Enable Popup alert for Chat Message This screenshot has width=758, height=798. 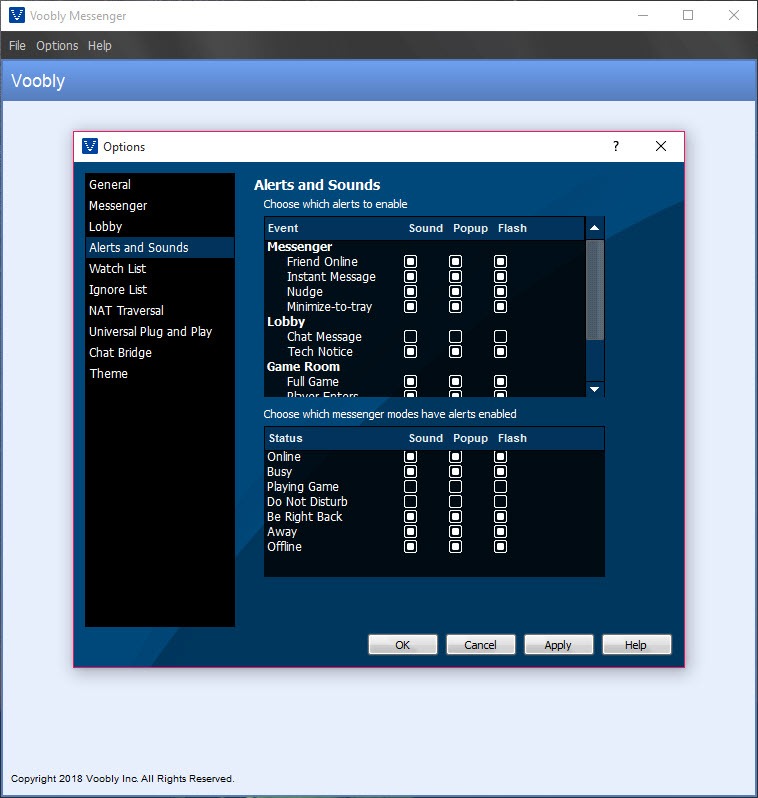point(456,336)
